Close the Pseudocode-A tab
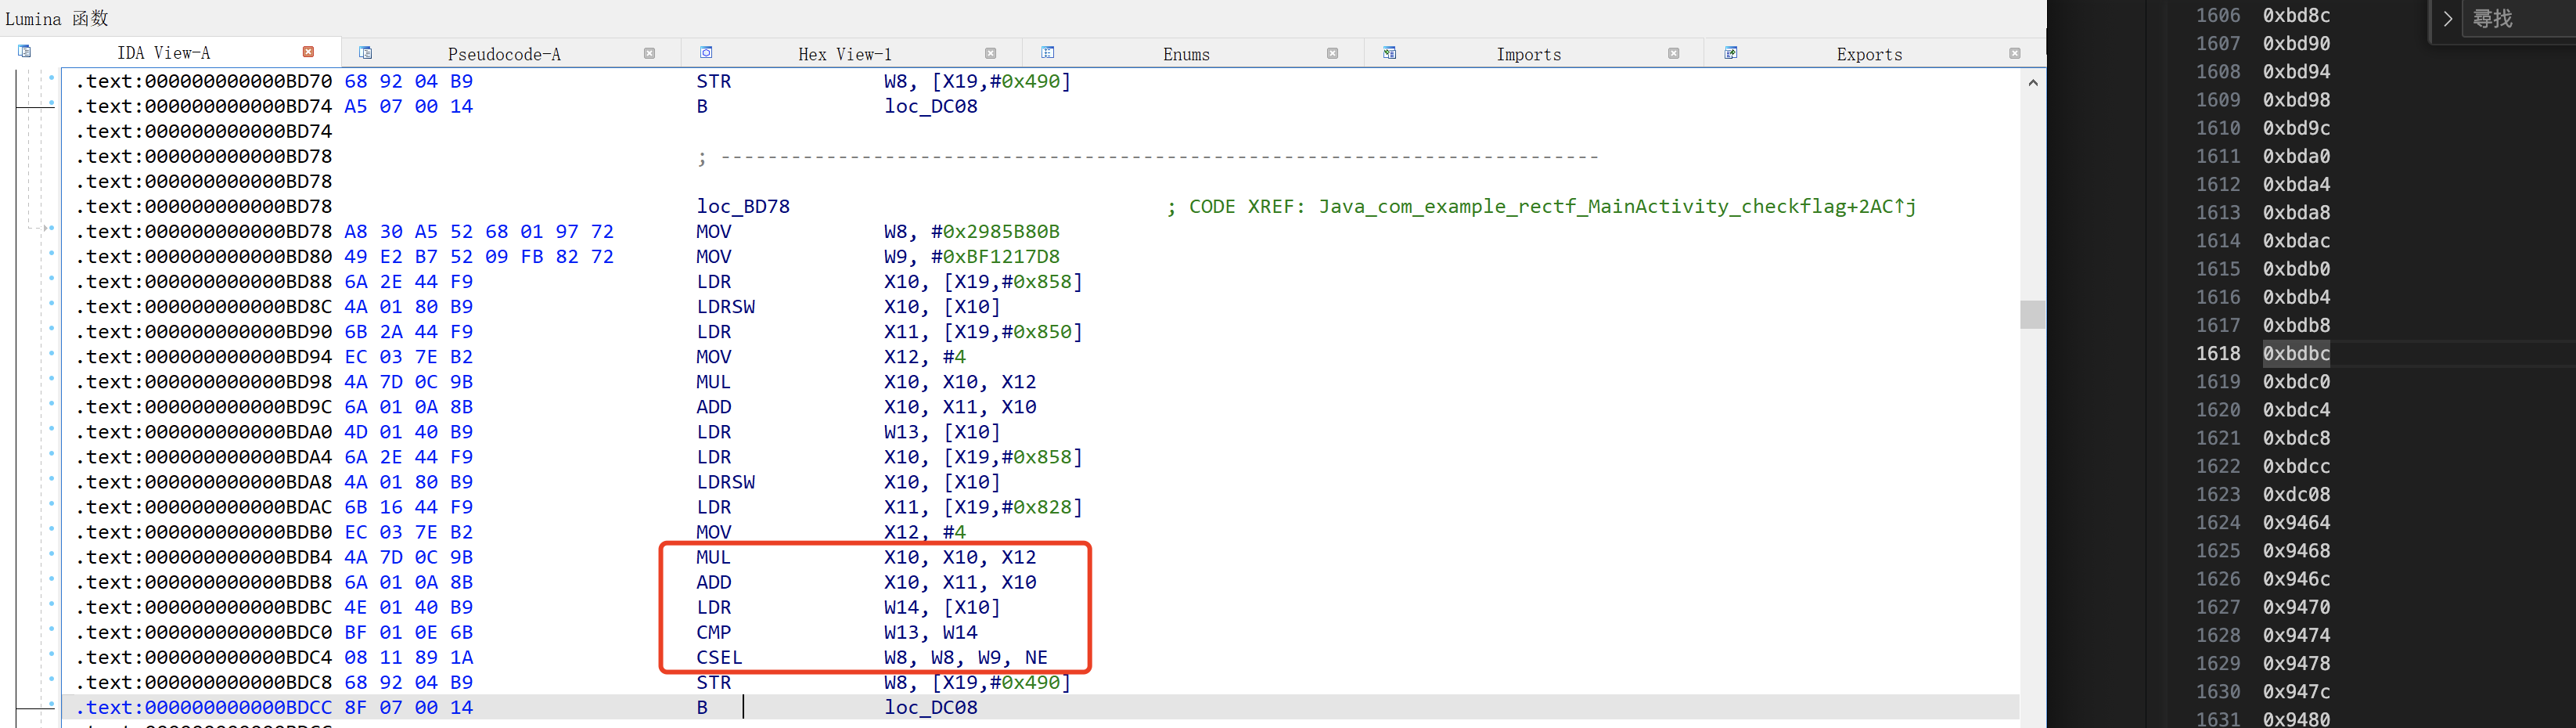 pyautogui.click(x=649, y=53)
